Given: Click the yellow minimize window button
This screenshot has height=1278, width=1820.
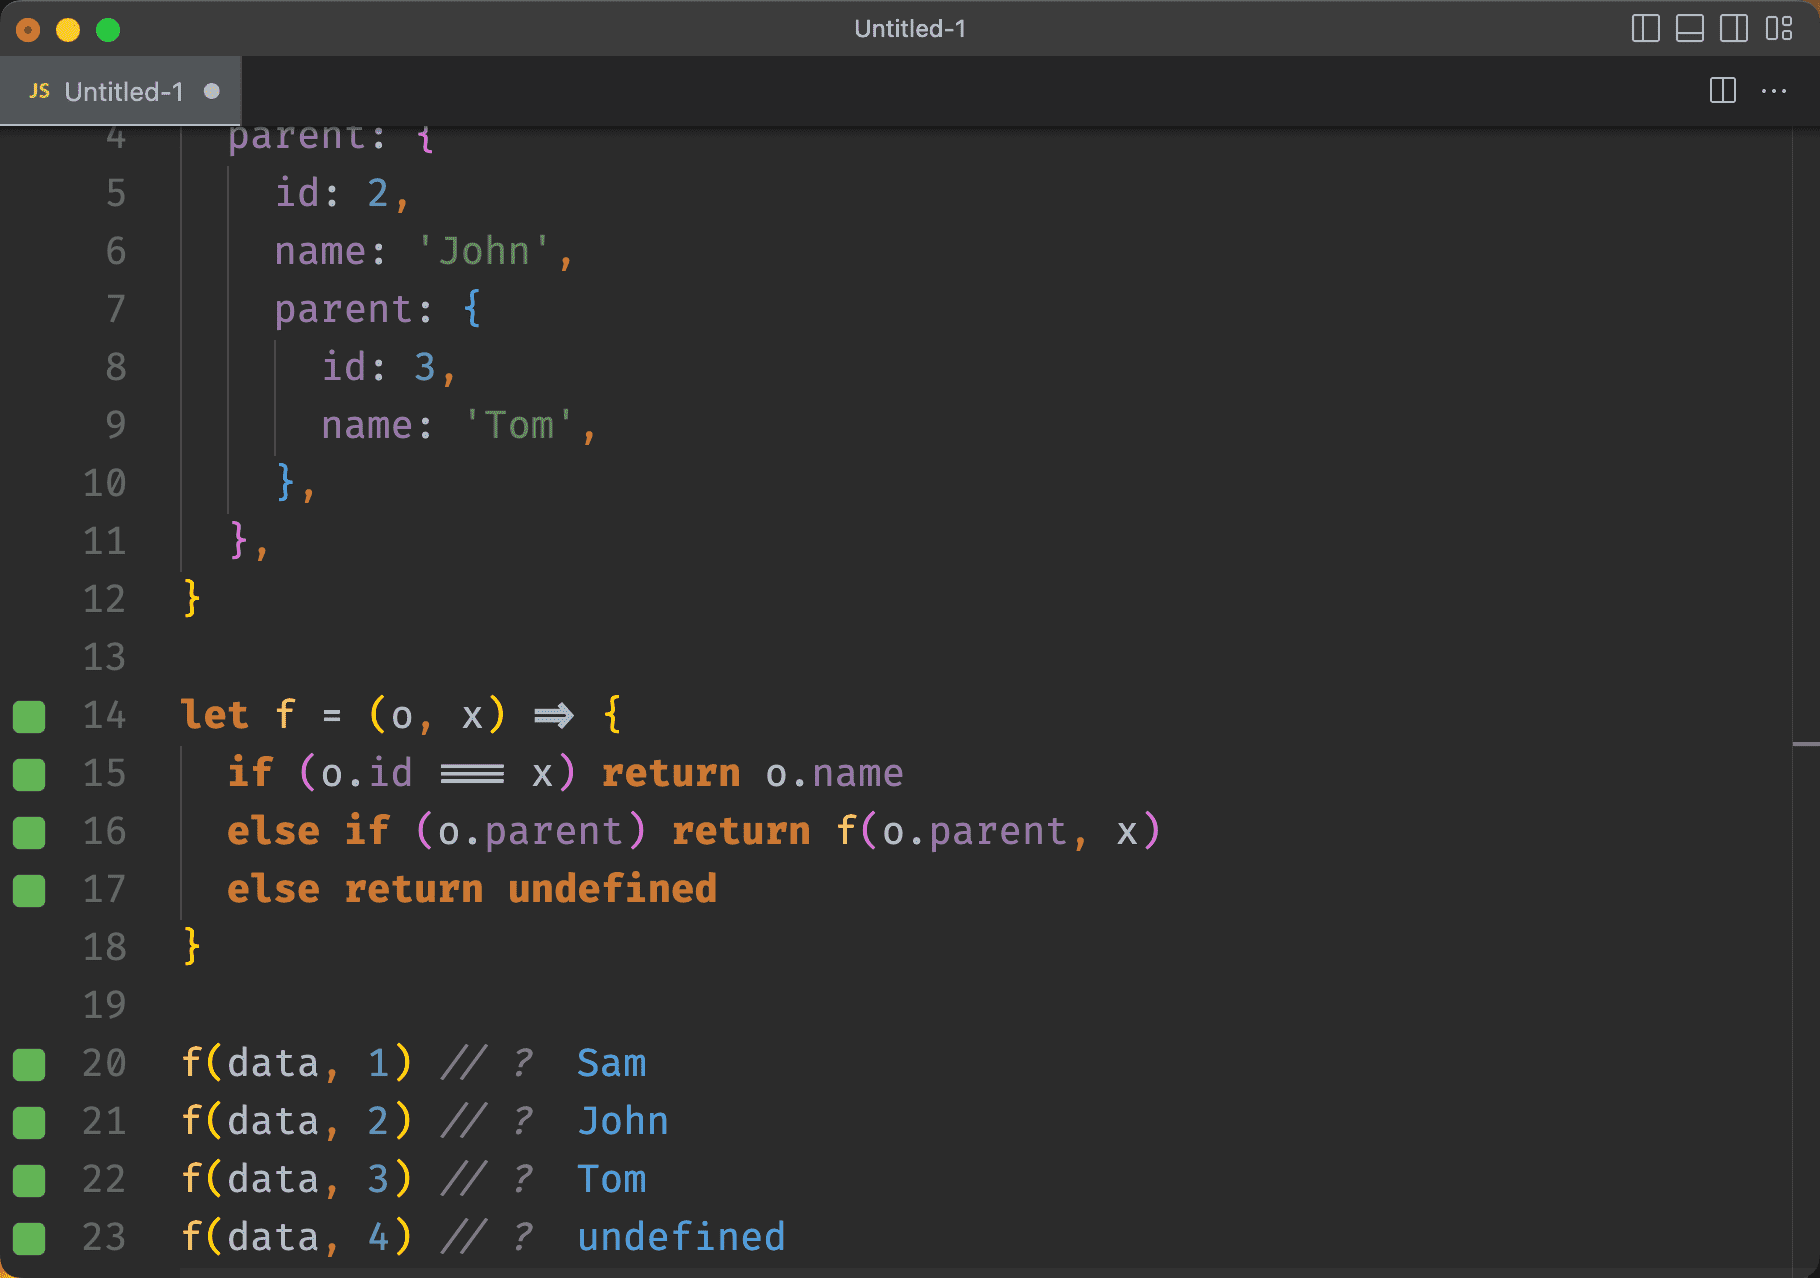Looking at the screenshot, I should point(68,30).
